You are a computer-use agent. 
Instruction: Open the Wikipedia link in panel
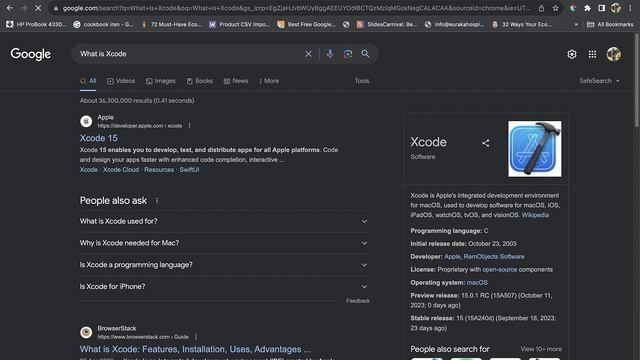tap(535, 215)
